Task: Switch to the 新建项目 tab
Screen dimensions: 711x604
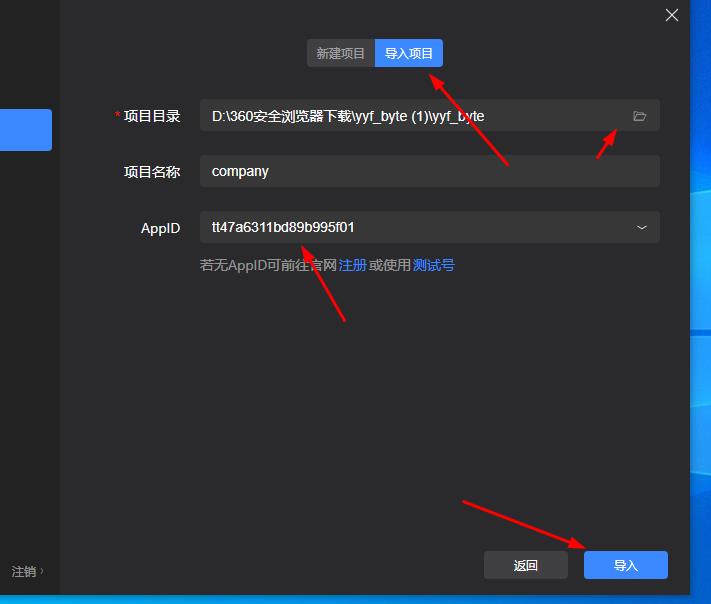Action: (x=341, y=54)
